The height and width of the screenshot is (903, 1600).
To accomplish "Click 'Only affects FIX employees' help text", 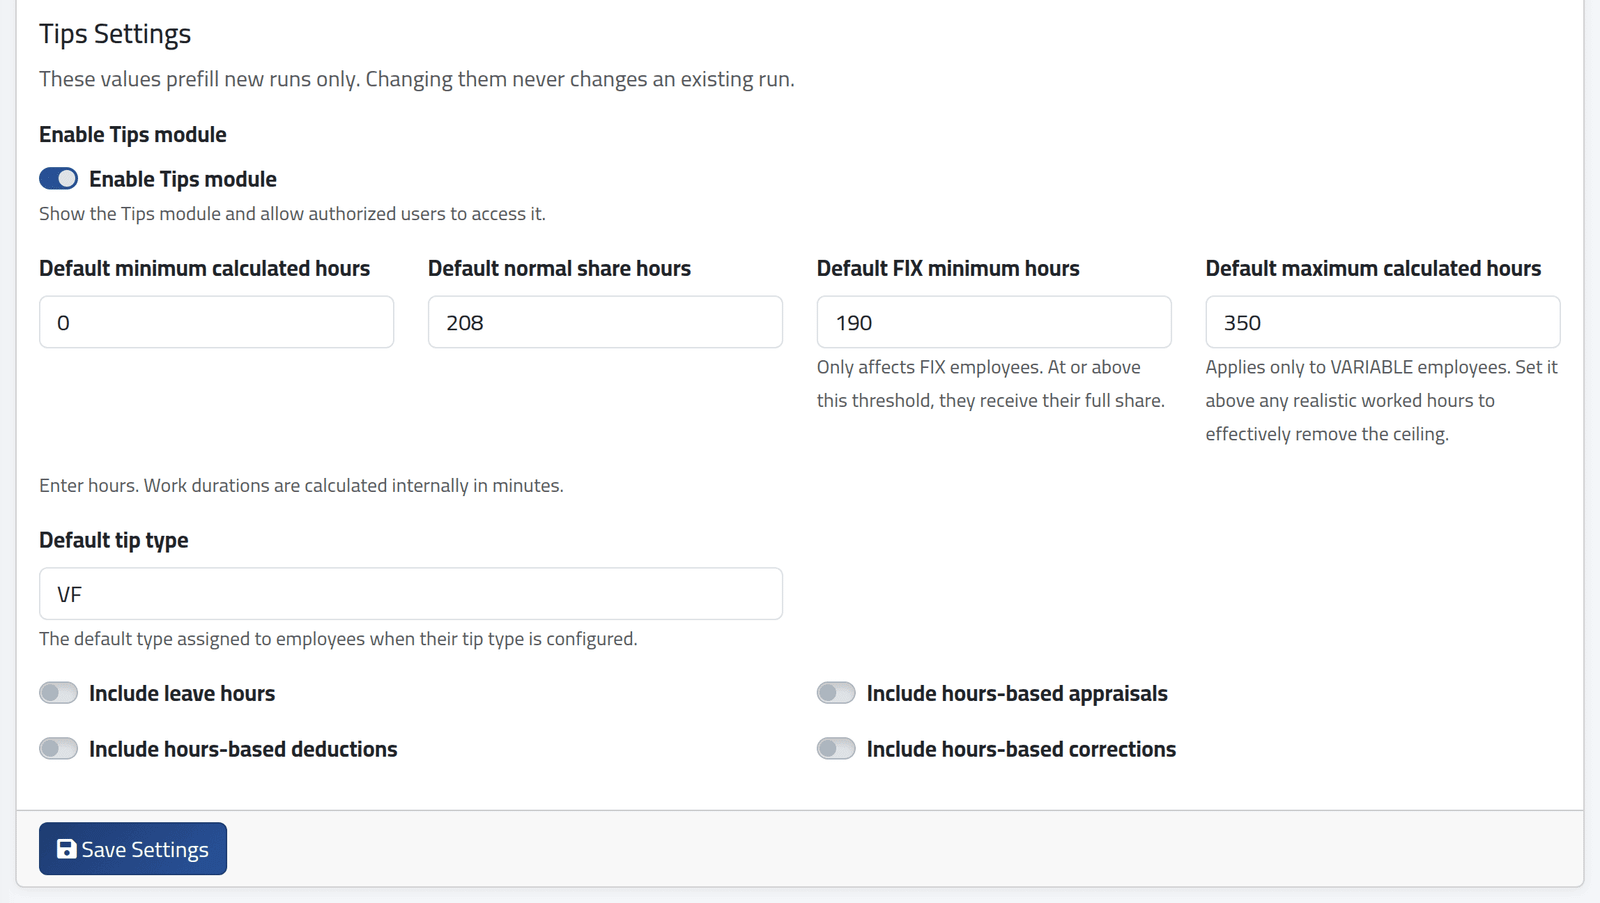I will coord(991,384).
